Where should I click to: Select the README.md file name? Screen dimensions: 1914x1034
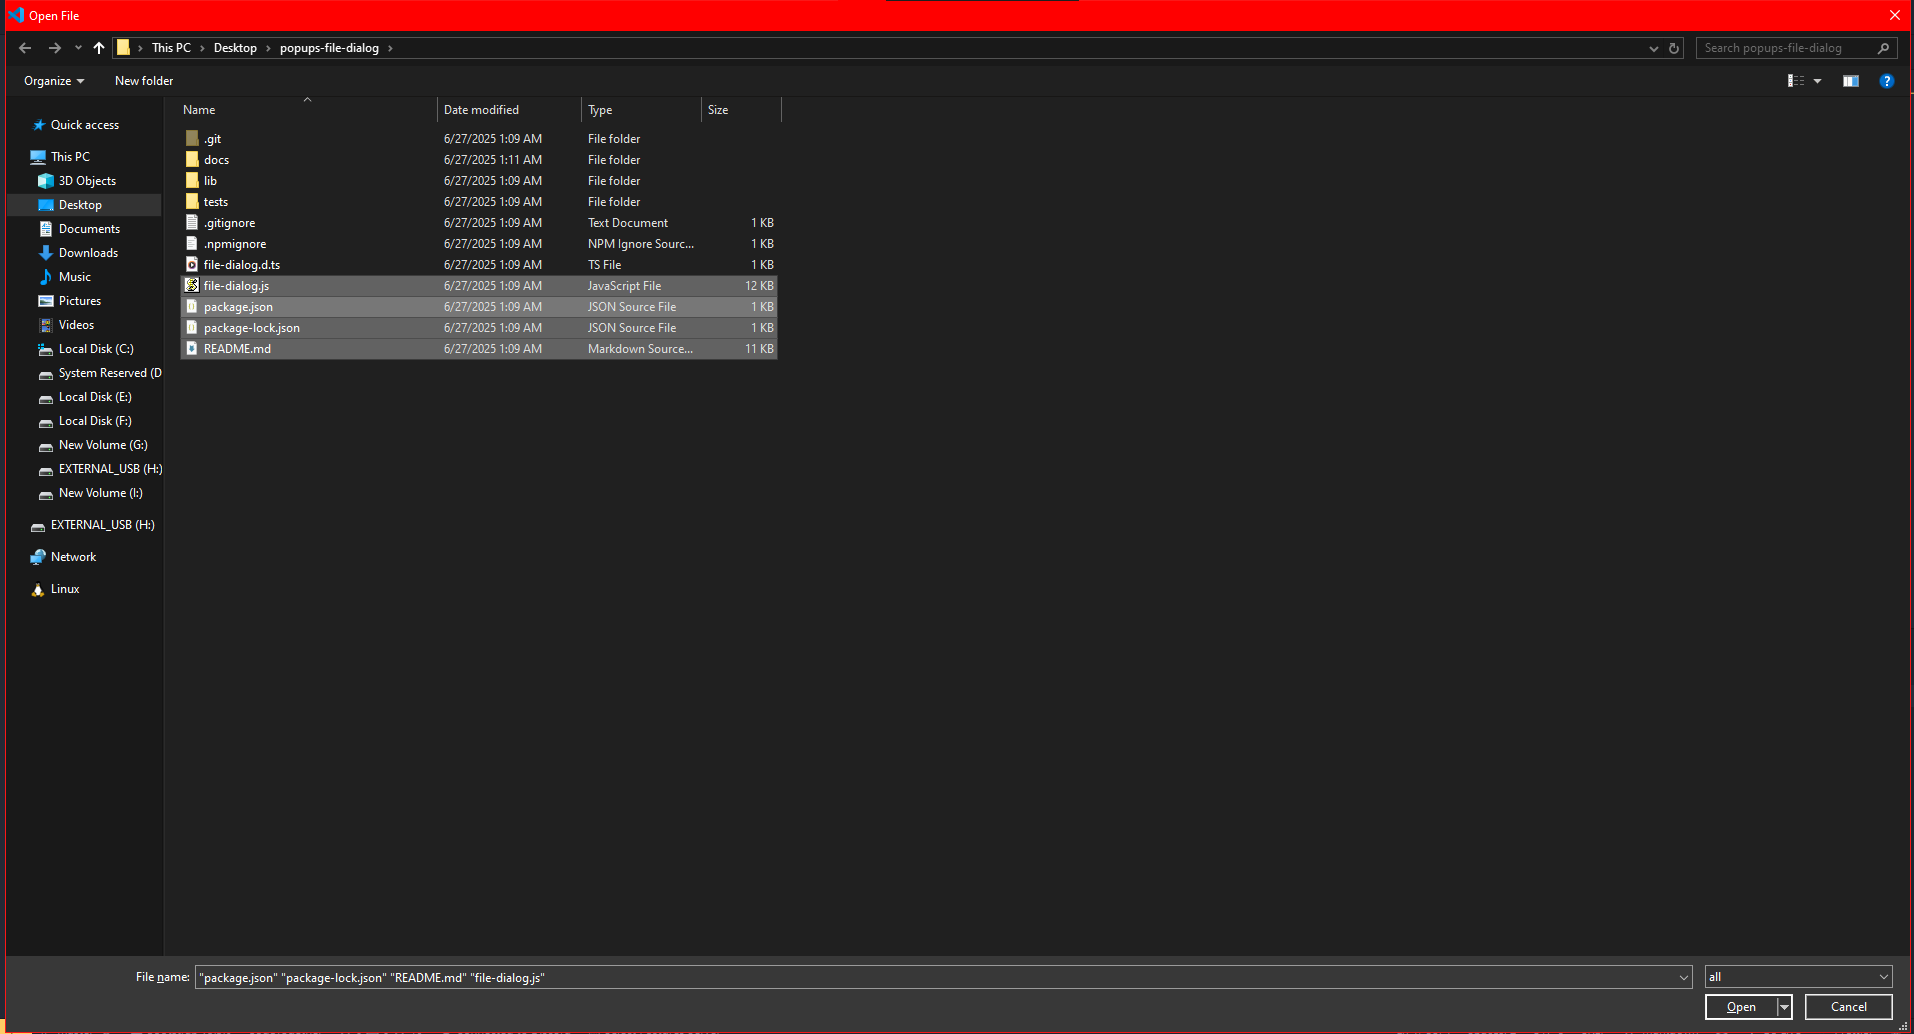click(x=237, y=349)
